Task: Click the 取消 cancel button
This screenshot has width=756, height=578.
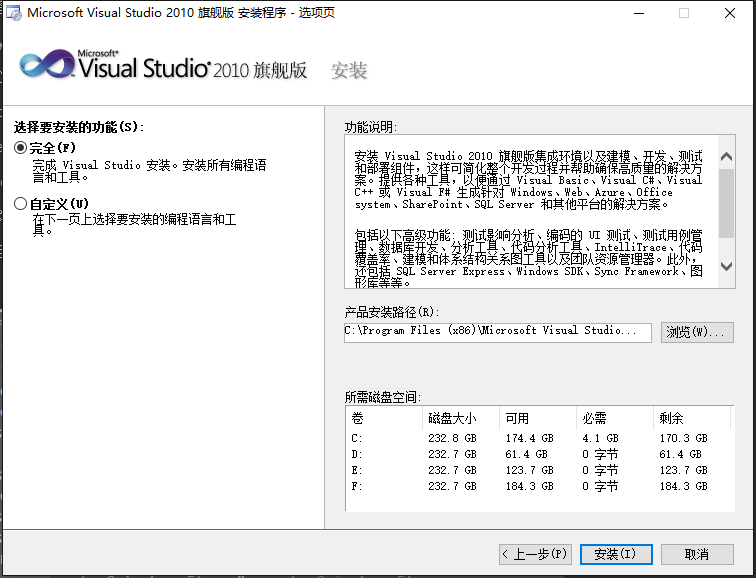Action: click(x=697, y=554)
